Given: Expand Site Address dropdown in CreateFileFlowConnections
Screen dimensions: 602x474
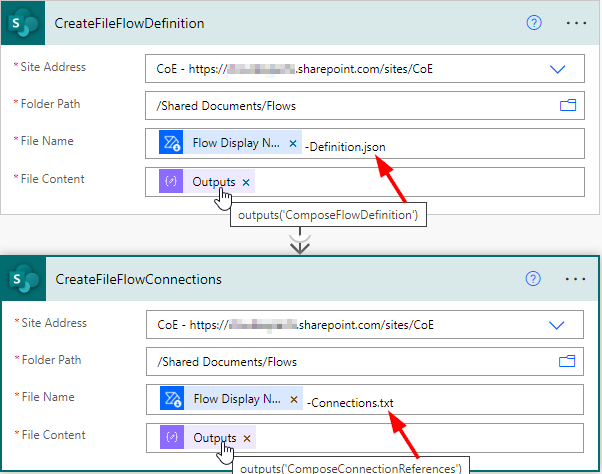Looking at the screenshot, I should (558, 325).
